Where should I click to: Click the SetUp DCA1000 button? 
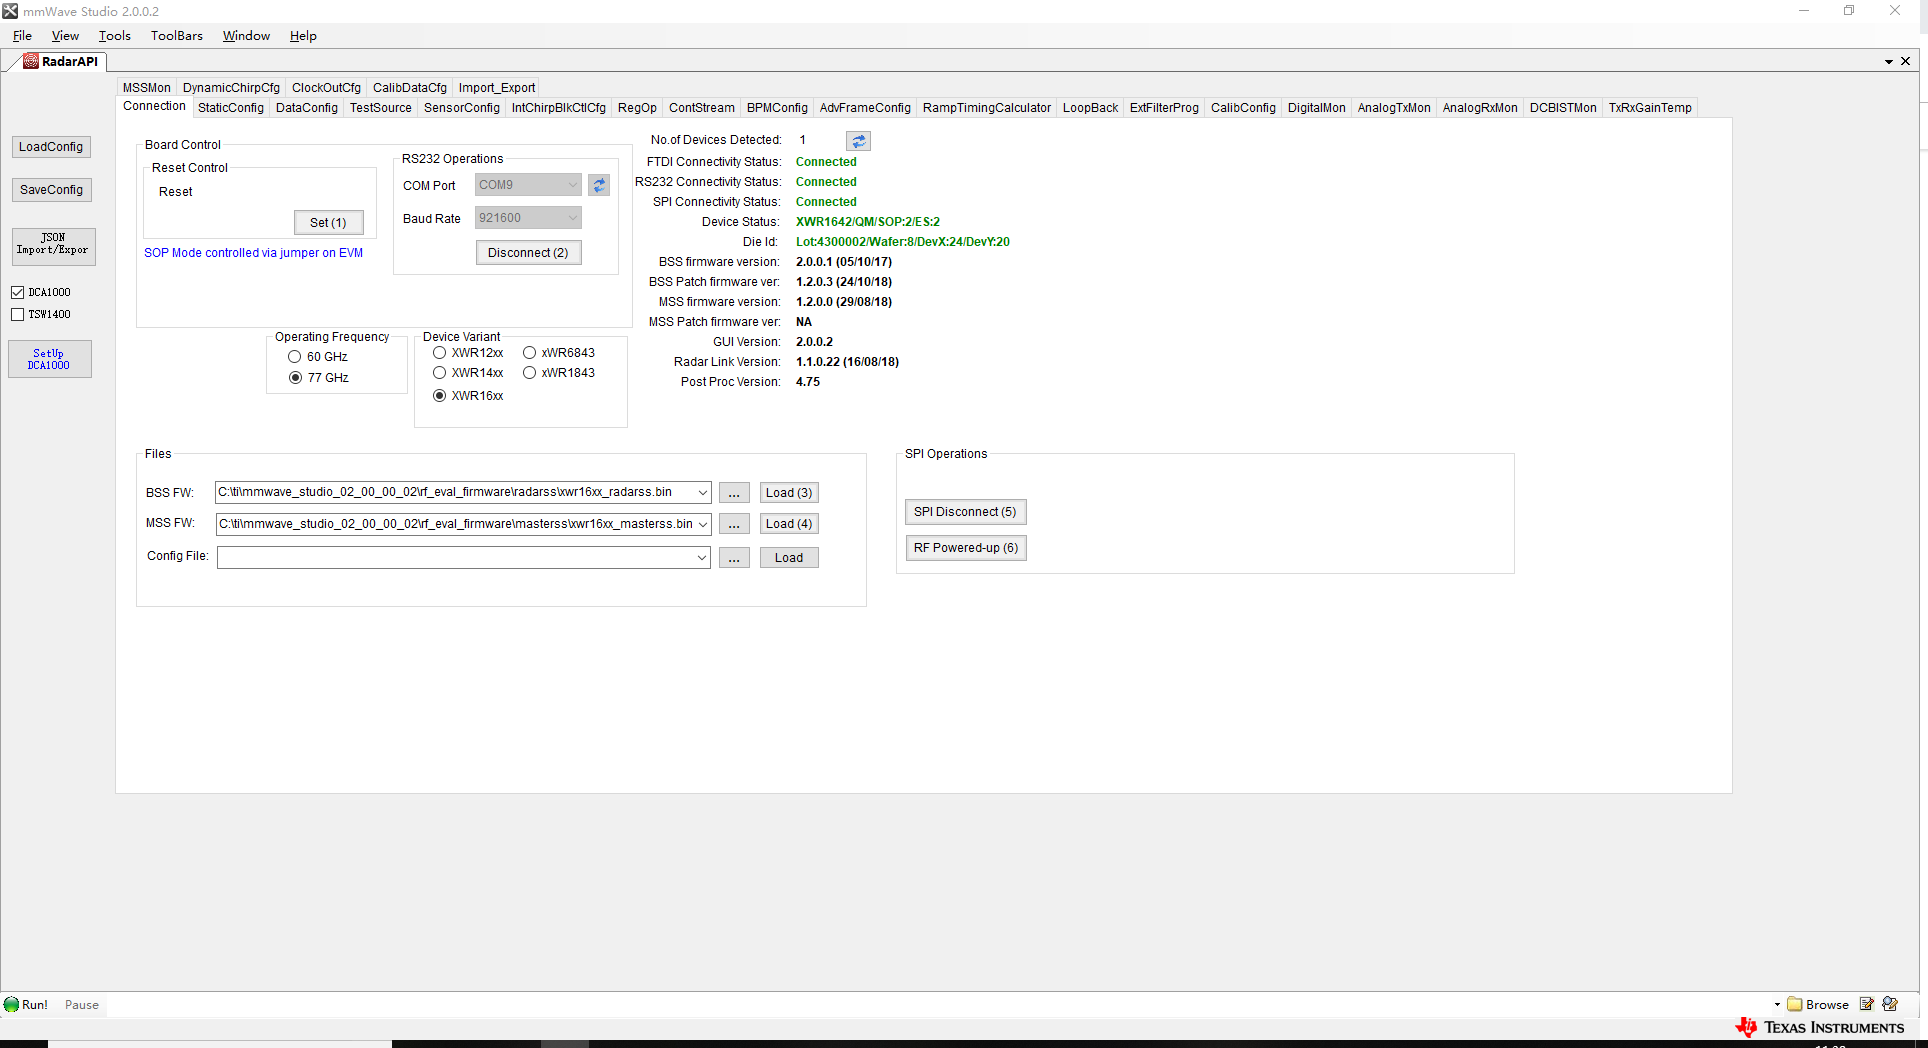click(x=49, y=358)
